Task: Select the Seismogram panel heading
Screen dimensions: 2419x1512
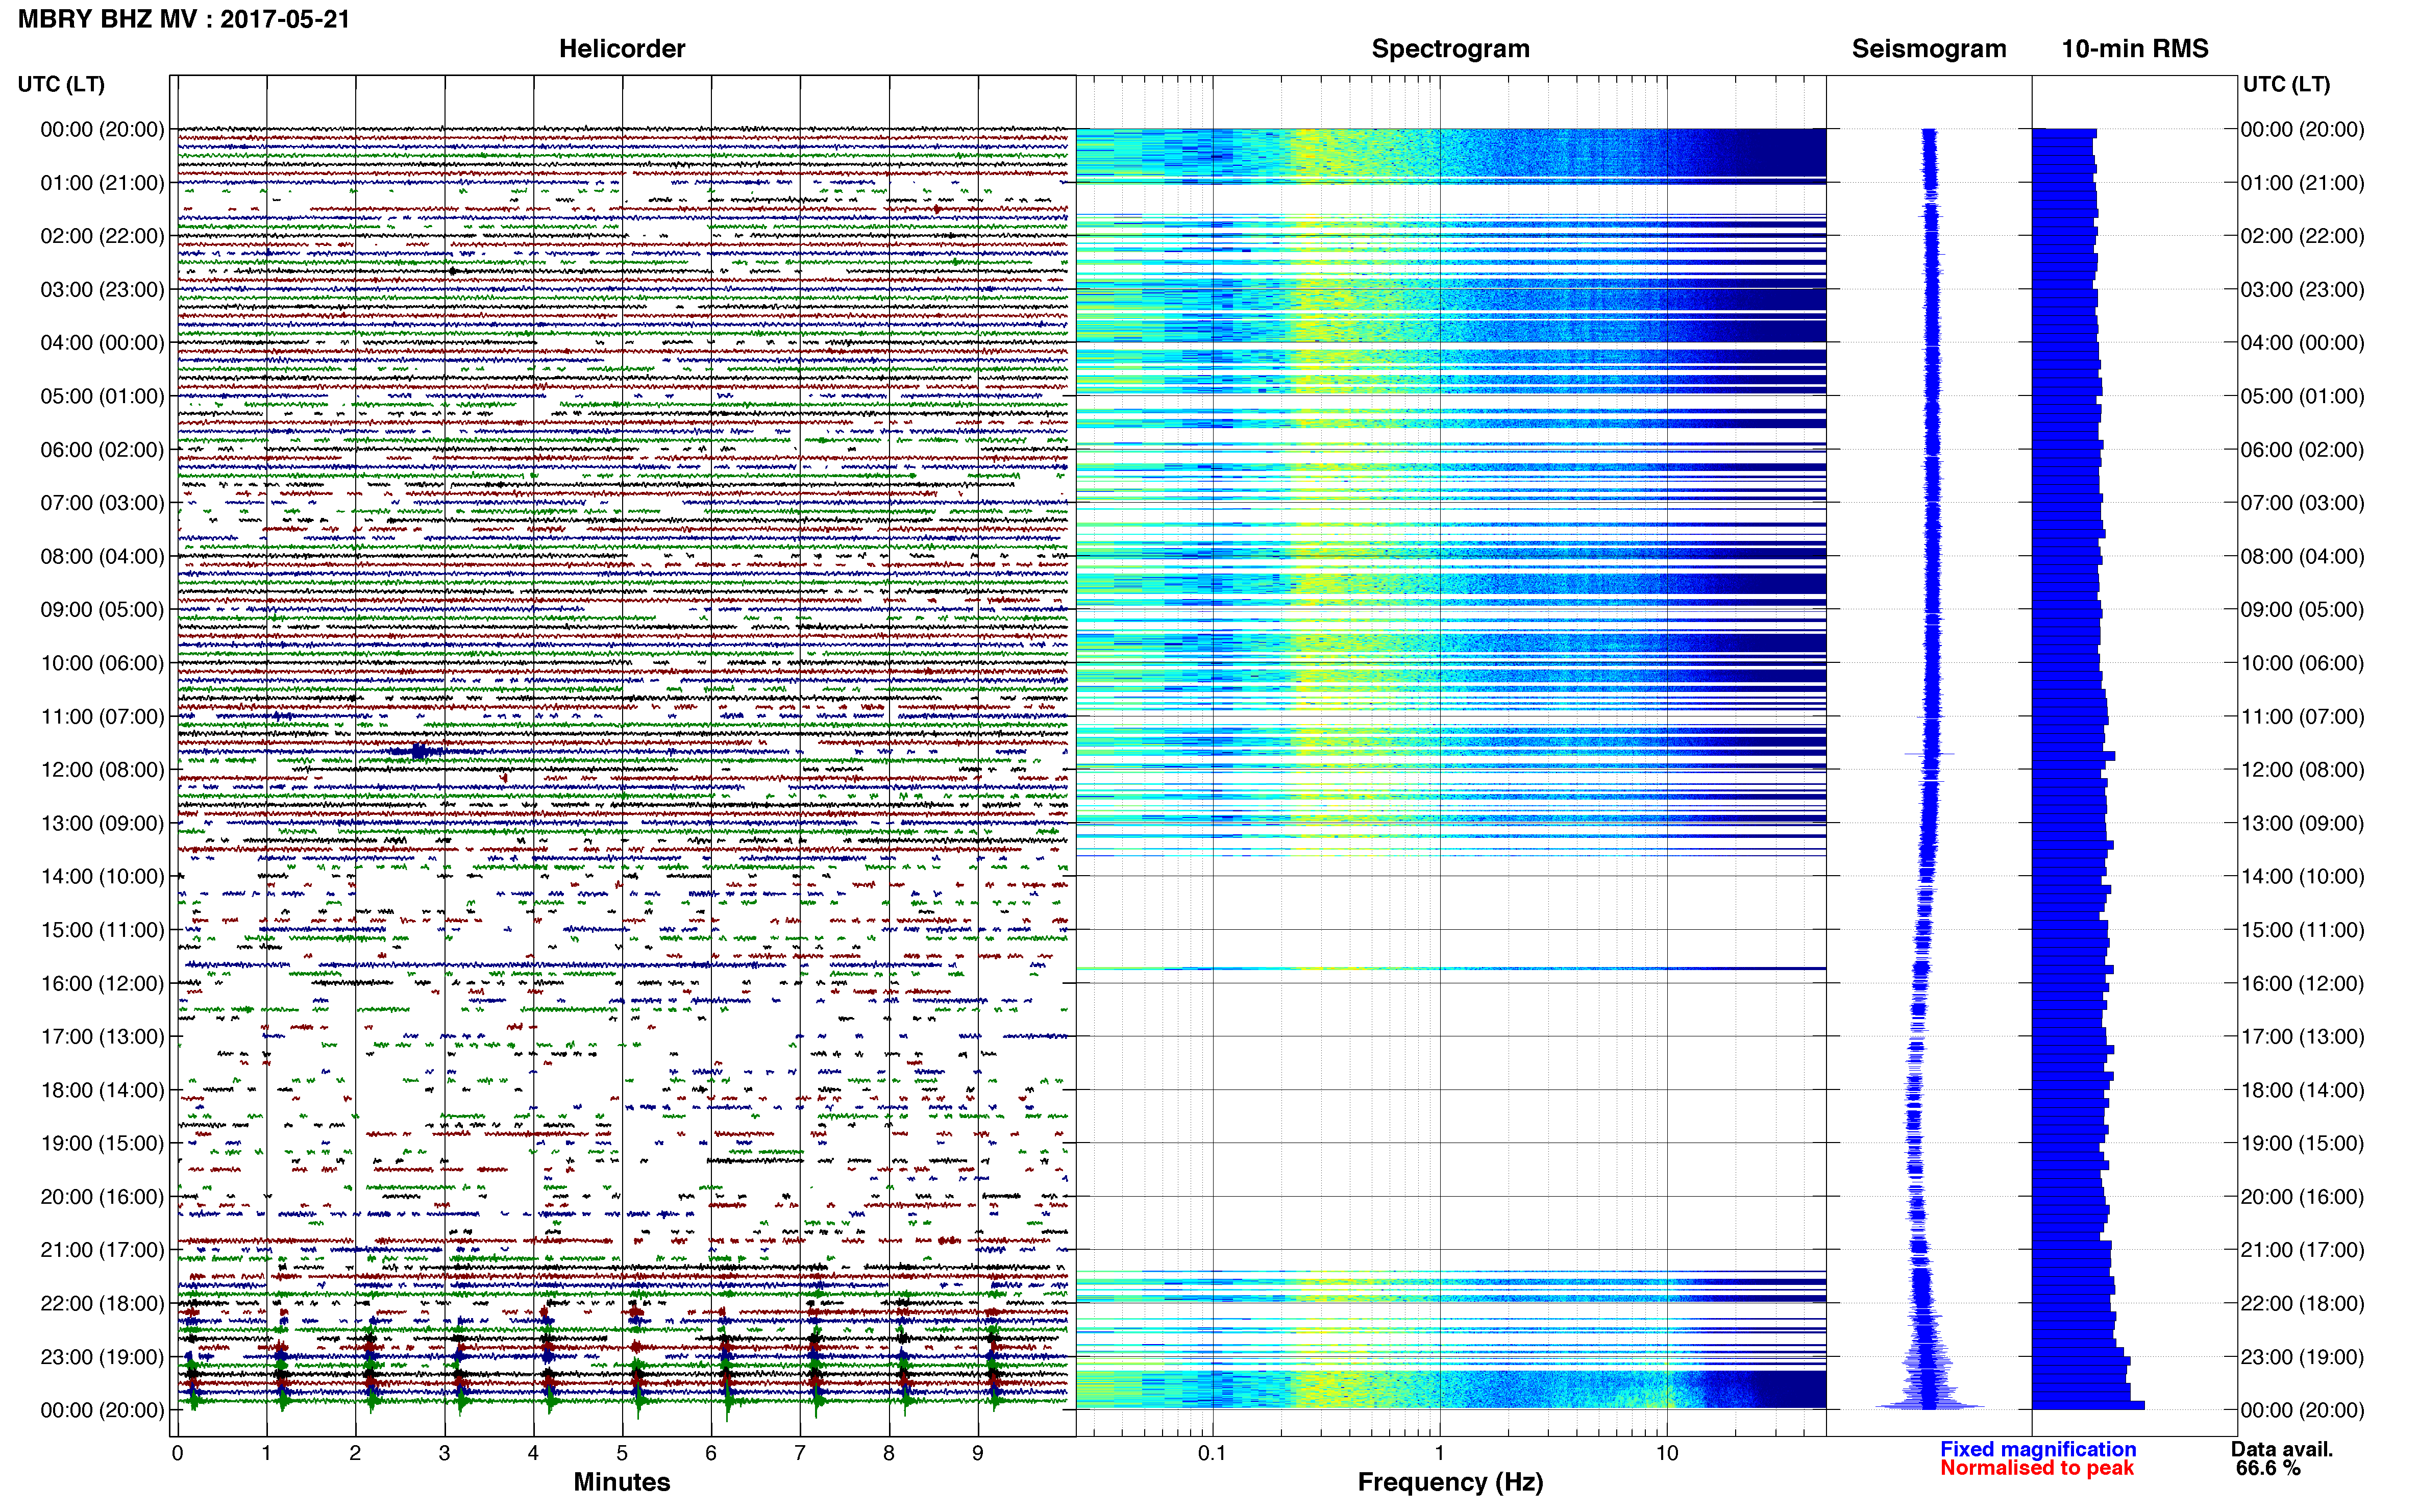Action: [x=1928, y=48]
